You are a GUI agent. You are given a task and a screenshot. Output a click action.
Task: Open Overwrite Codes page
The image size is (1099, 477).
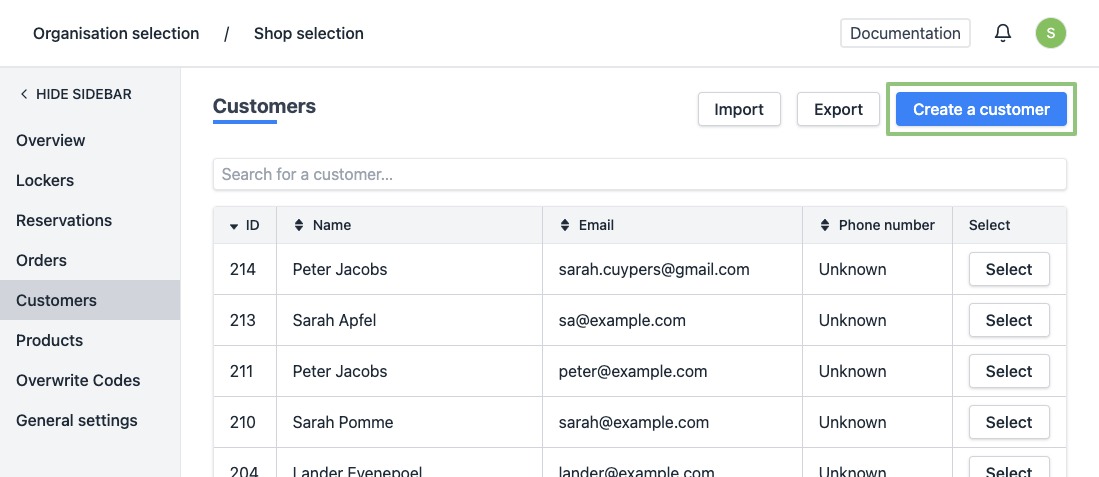[78, 380]
